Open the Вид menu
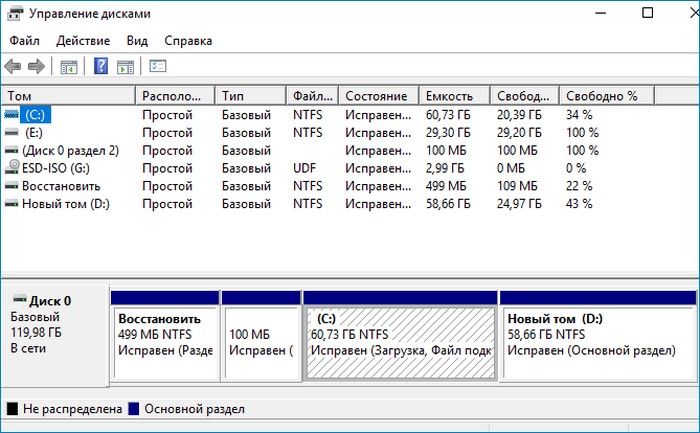Image resolution: width=700 pixels, height=433 pixels. click(137, 41)
